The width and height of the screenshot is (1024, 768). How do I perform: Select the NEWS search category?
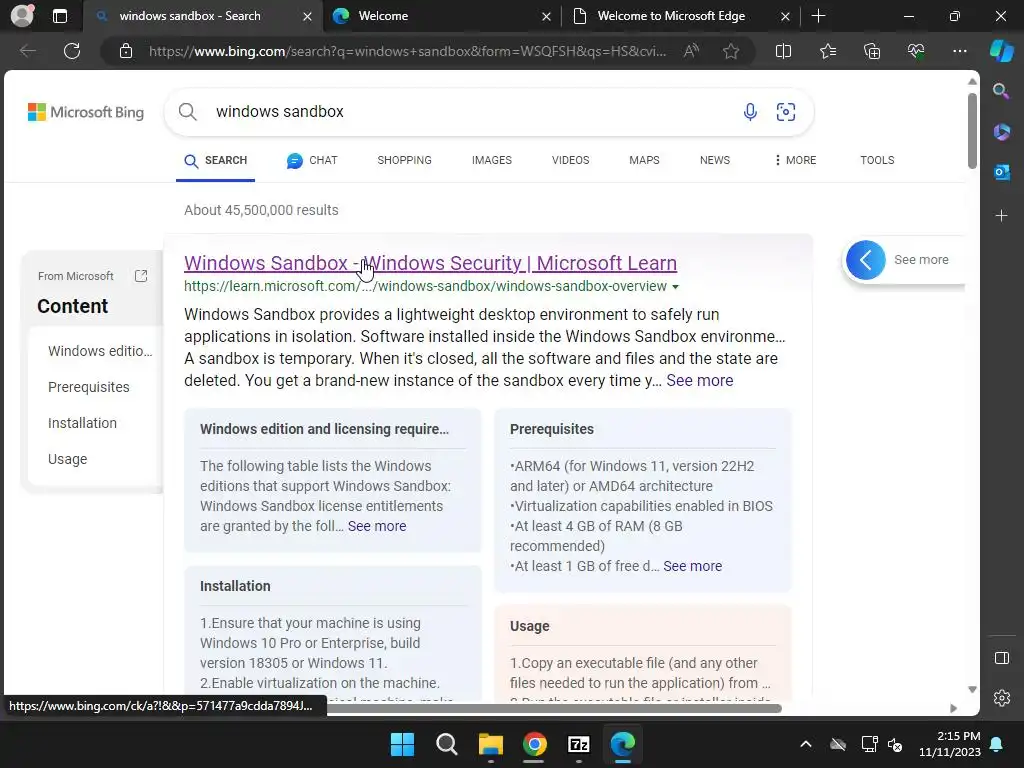[714, 161]
